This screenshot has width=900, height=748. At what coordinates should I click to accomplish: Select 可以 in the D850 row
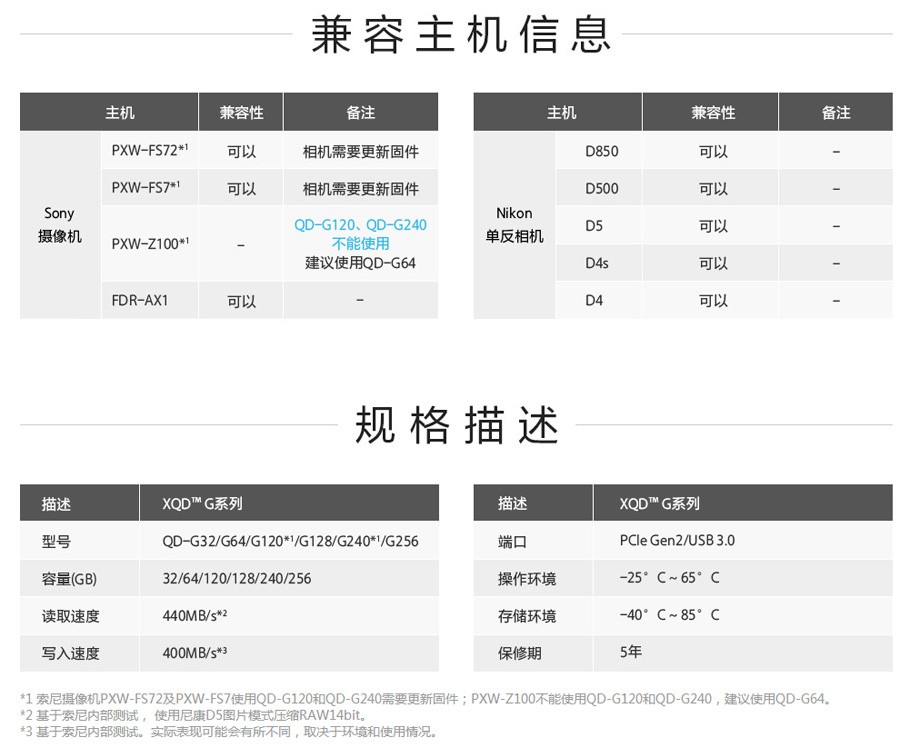pos(713,152)
